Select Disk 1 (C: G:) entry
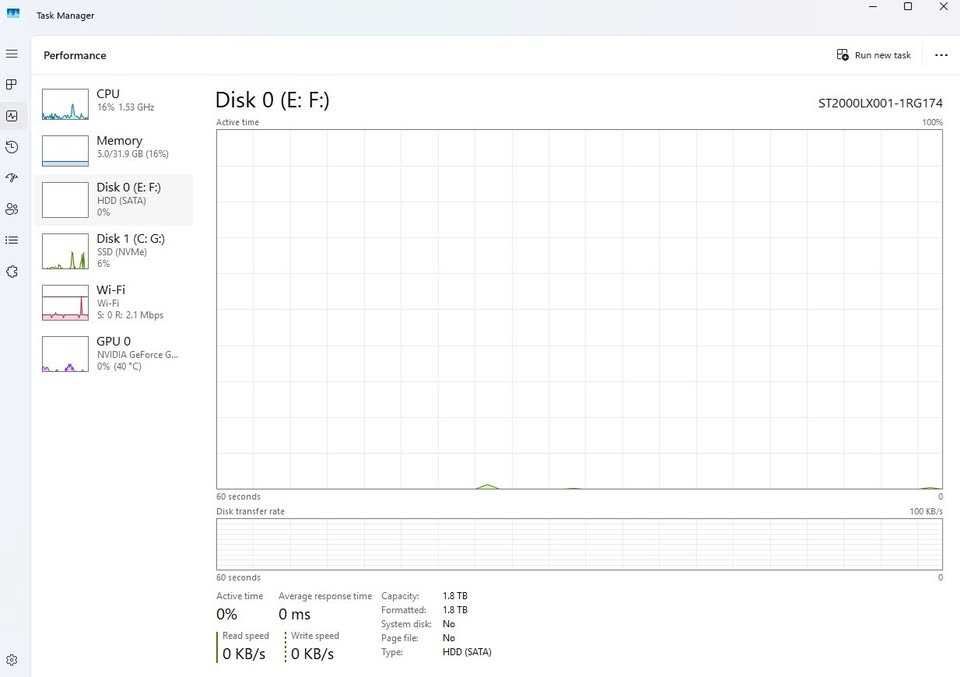960x677 pixels. coord(114,251)
